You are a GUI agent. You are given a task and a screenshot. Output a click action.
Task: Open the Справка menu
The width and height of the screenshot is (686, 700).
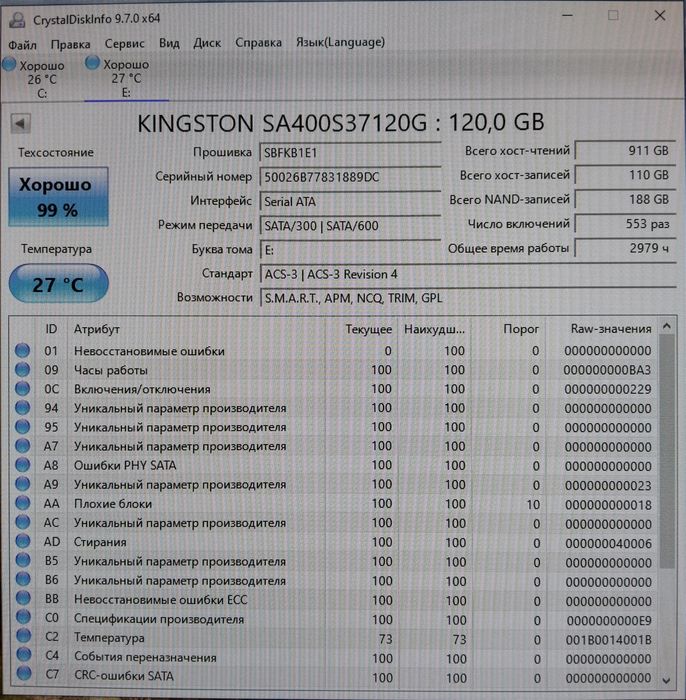(x=258, y=42)
